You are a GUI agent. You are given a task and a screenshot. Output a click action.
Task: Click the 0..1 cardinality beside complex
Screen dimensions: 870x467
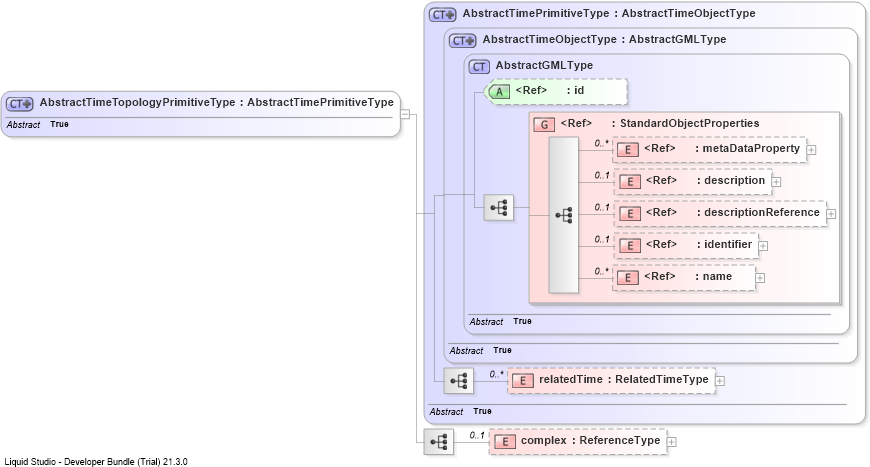(x=477, y=435)
